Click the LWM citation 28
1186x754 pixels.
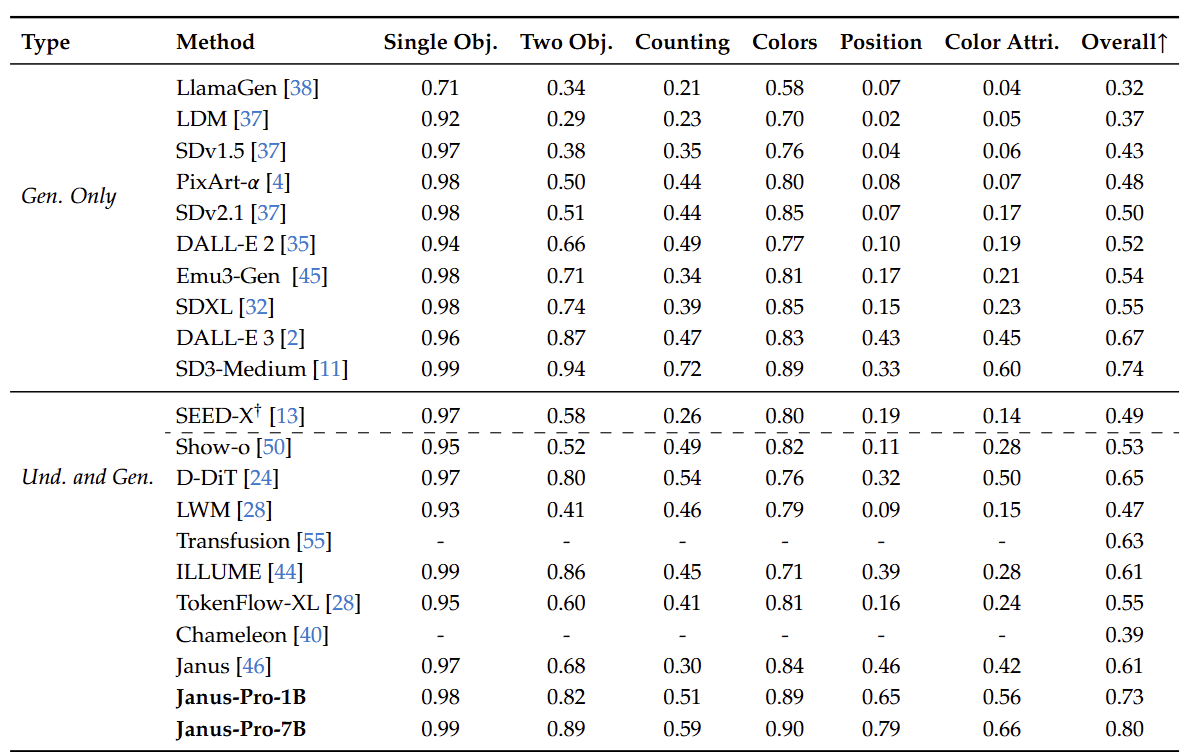(x=254, y=510)
